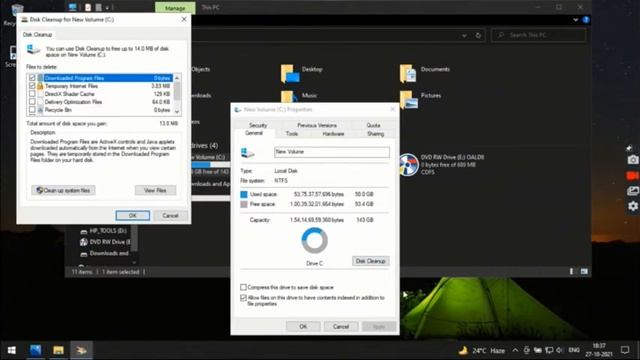The height and width of the screenshot is (360, 640).
Task: Select DVD RW Drive in navigation pane
Action: point(105,242)
